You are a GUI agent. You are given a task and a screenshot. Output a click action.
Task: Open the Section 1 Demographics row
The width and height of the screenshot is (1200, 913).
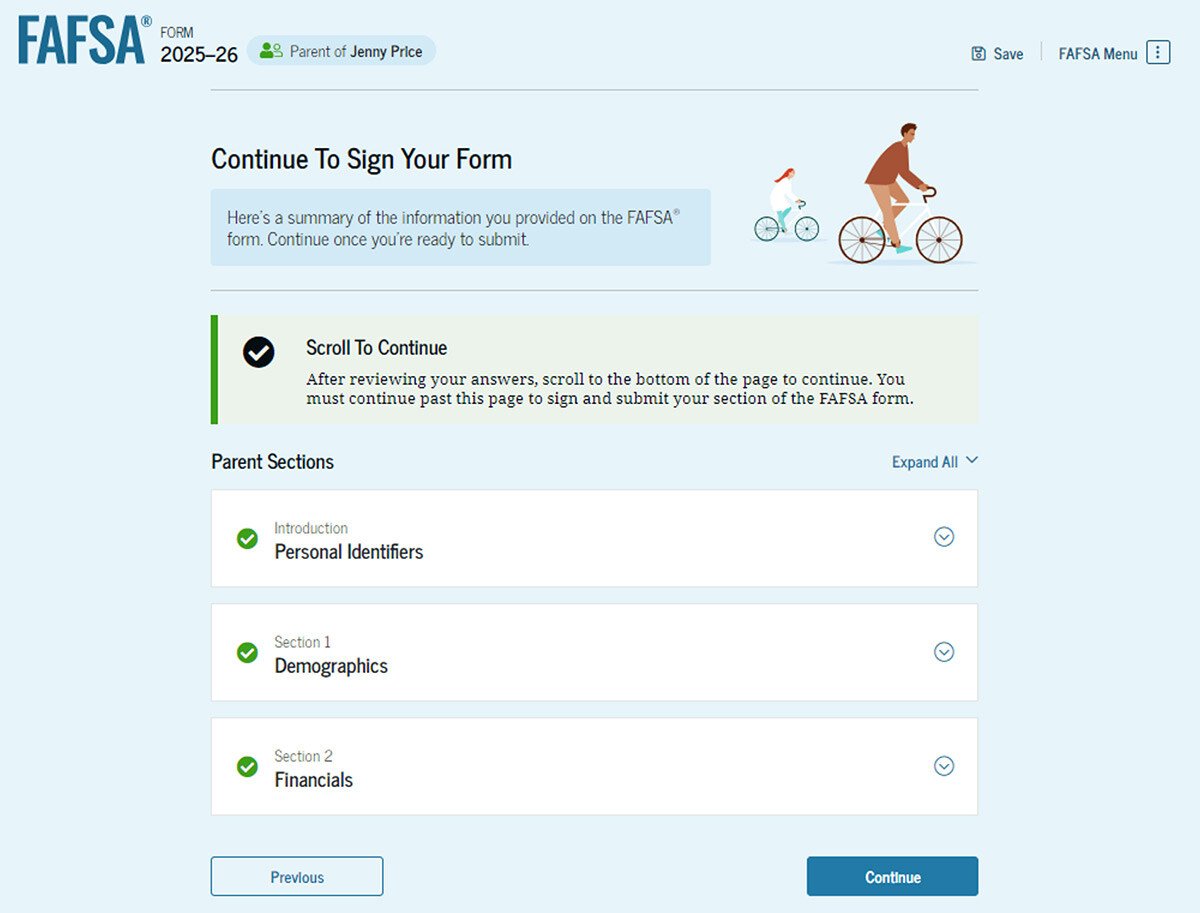(594, 652)
